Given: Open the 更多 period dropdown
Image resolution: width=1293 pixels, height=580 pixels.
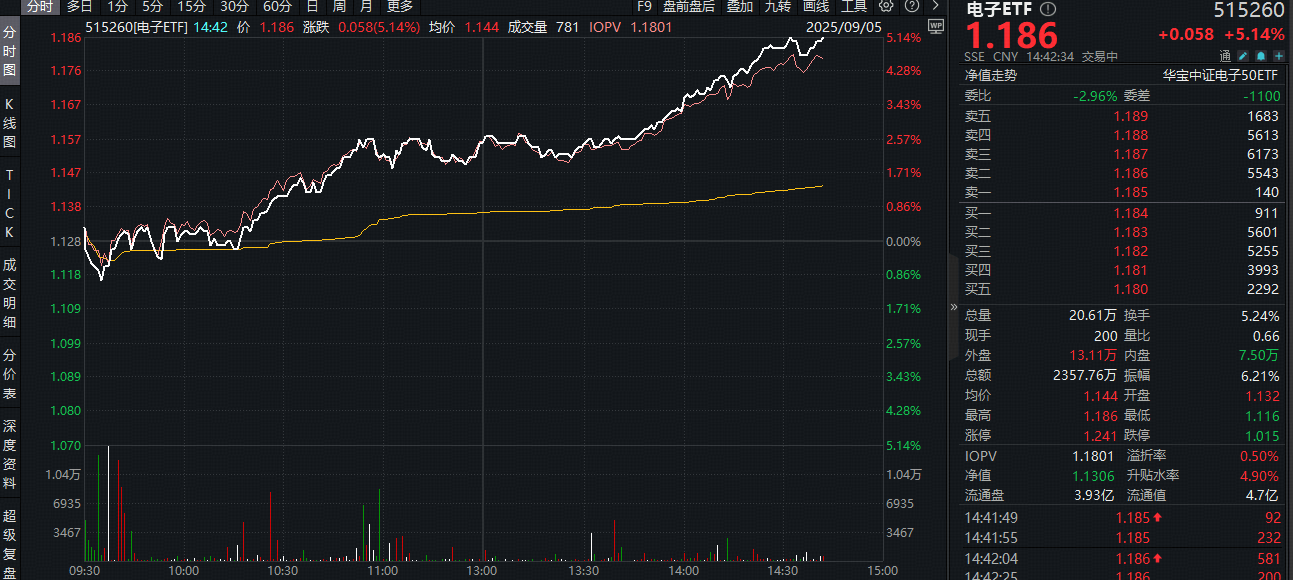Looking at the screenshot, I should coord(402,7).
